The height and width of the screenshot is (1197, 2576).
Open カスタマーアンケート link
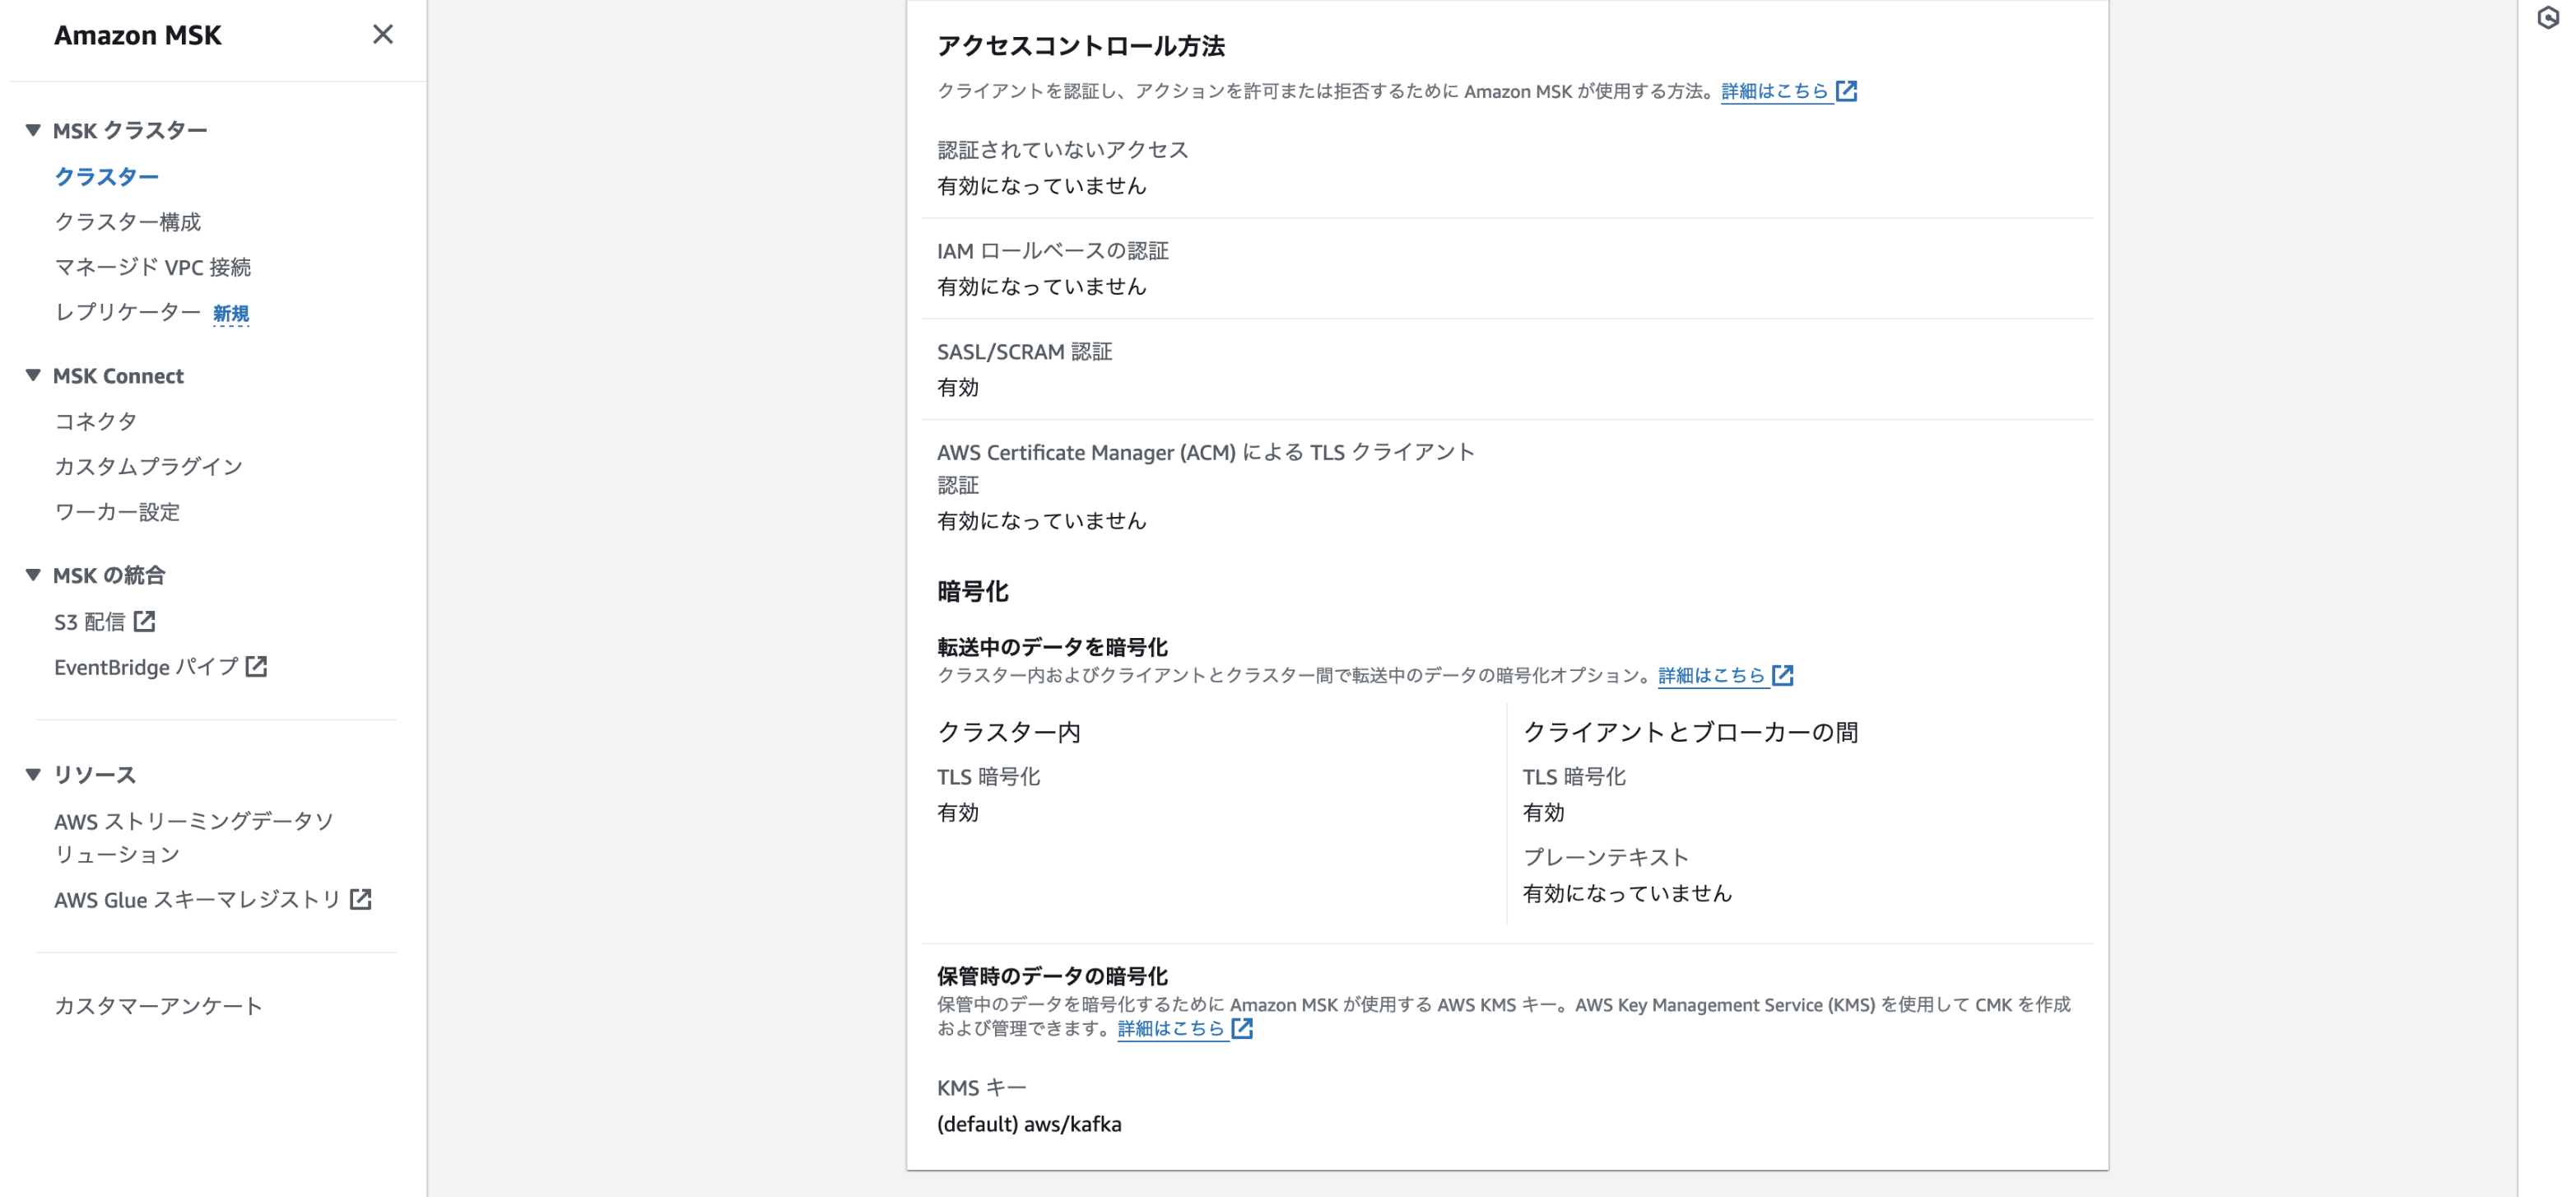click(x=158, y=1006)
